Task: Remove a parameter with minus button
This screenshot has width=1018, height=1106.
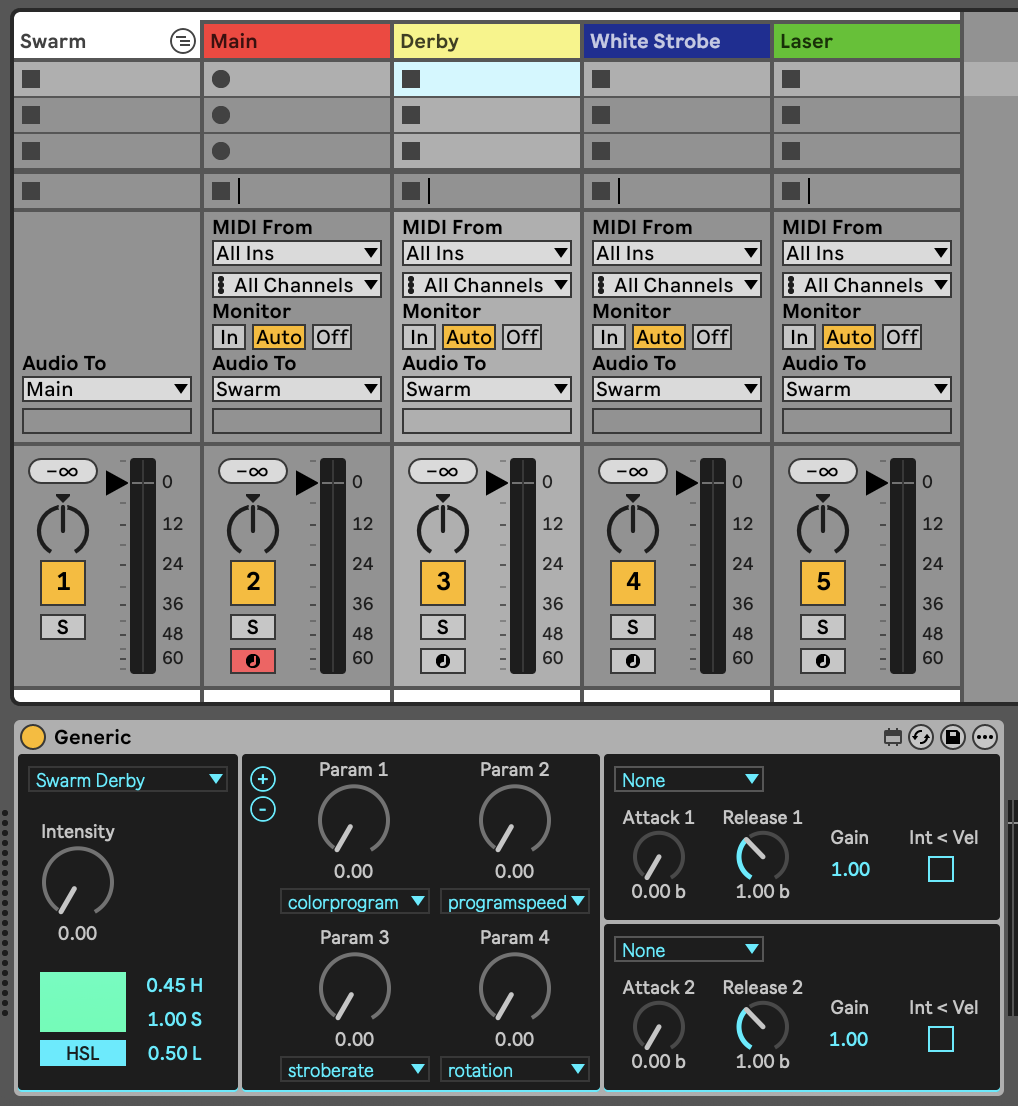Action: click(263, 809)
